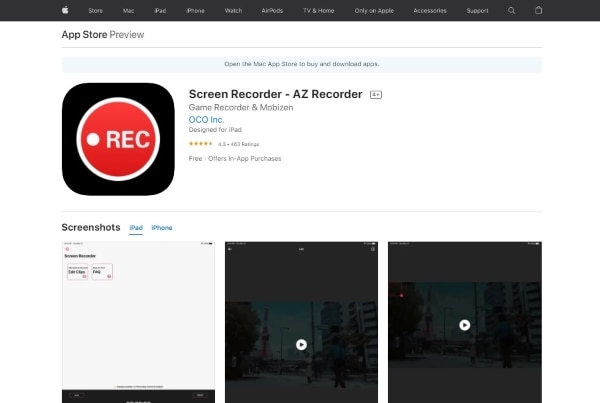Open the iPad menu in navigation
The image size is (600, 403).
[160, 11]
